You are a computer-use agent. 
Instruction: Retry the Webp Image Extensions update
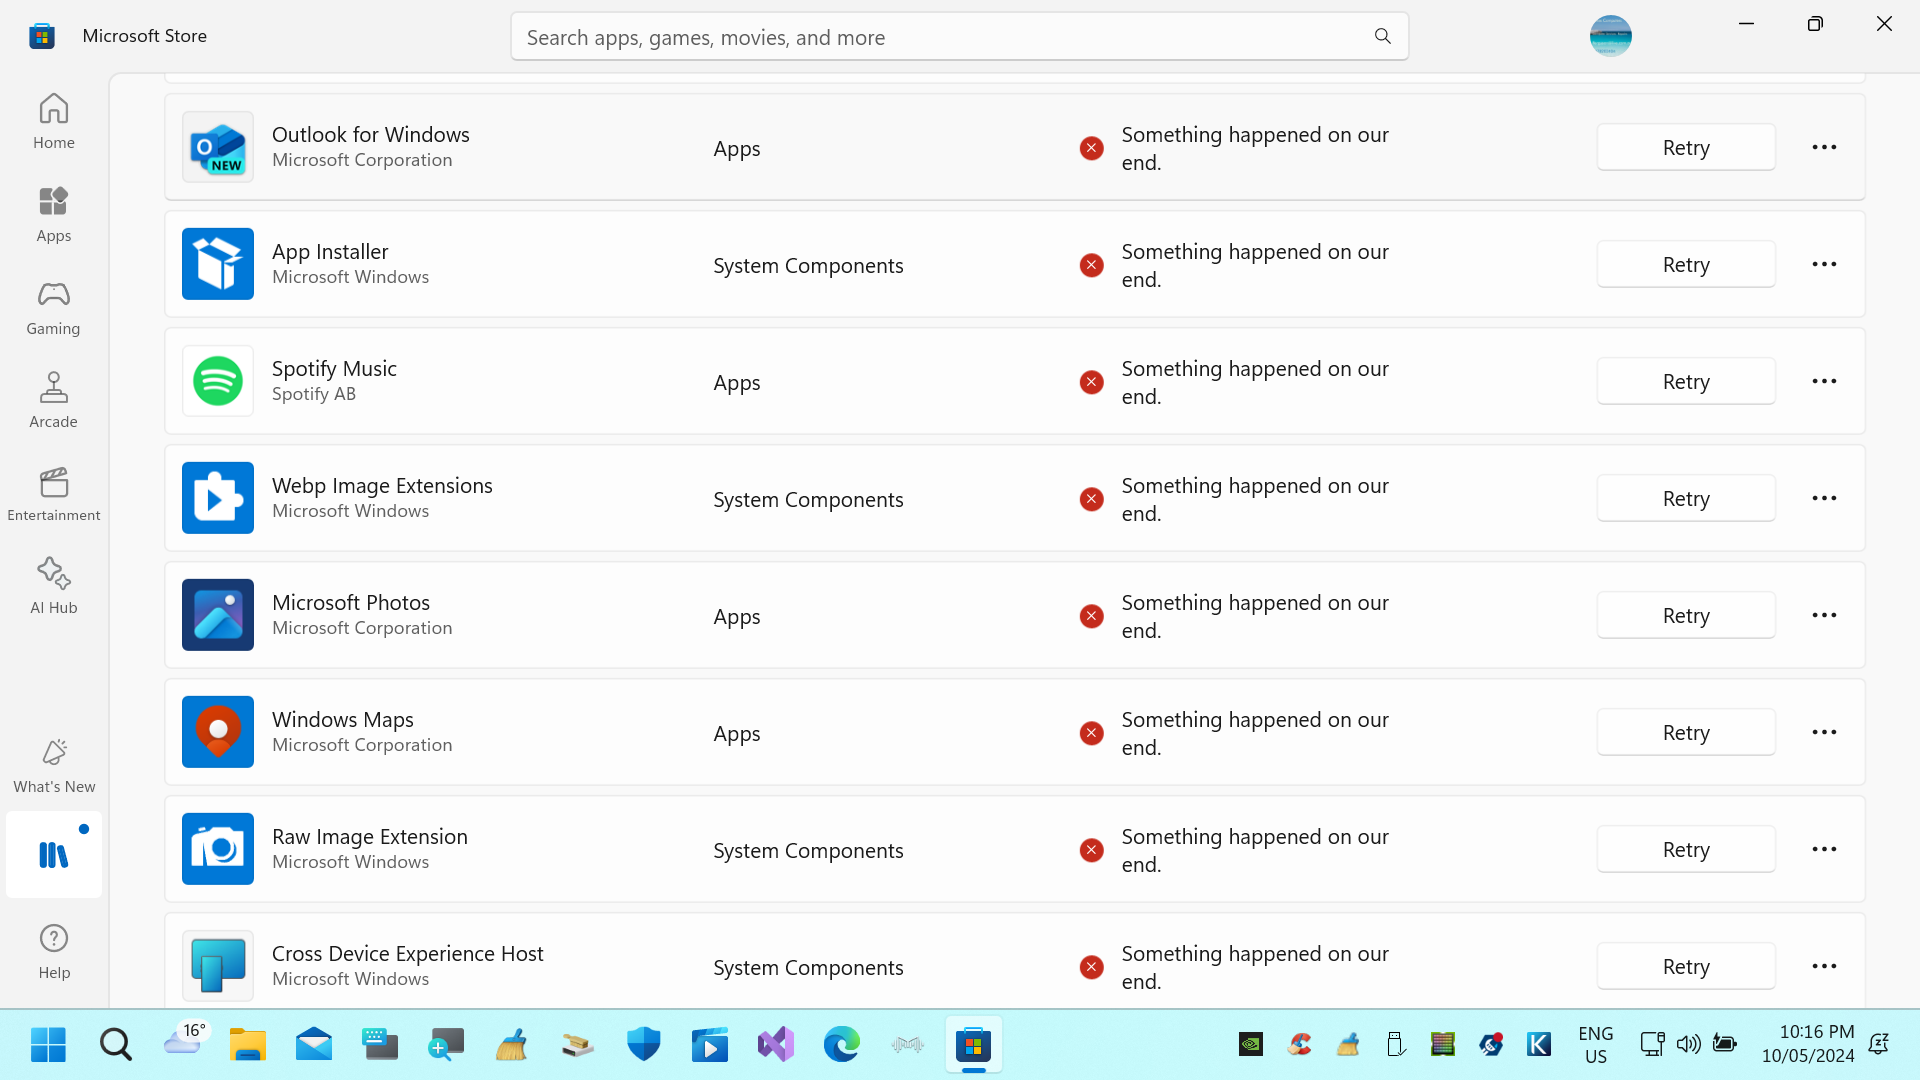coord(1686,498)
